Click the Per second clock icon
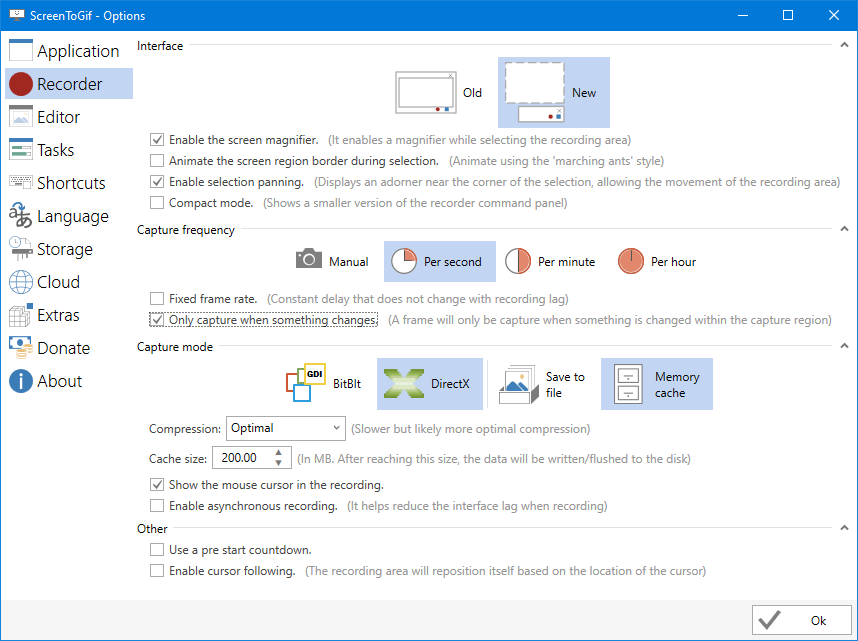858x641 pixels. [x=404, y=261]
